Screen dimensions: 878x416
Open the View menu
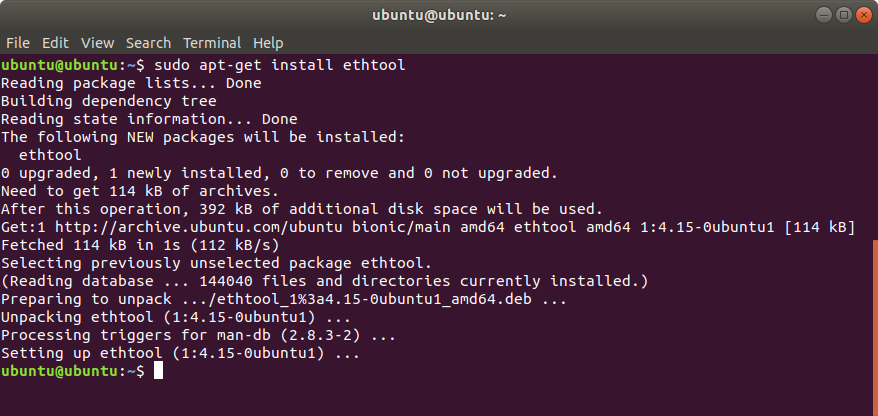click(x=97, y=43)
